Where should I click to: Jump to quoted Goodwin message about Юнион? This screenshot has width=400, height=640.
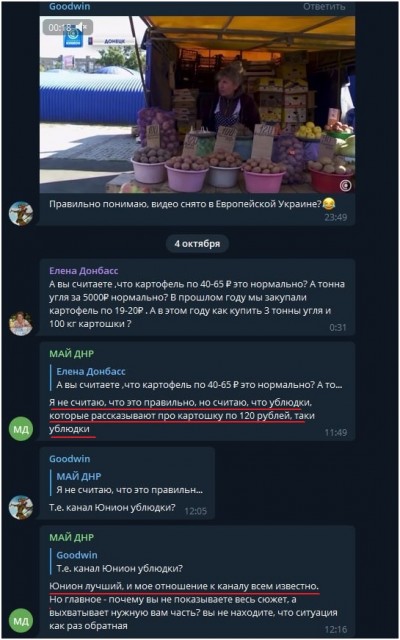point(122,562)
